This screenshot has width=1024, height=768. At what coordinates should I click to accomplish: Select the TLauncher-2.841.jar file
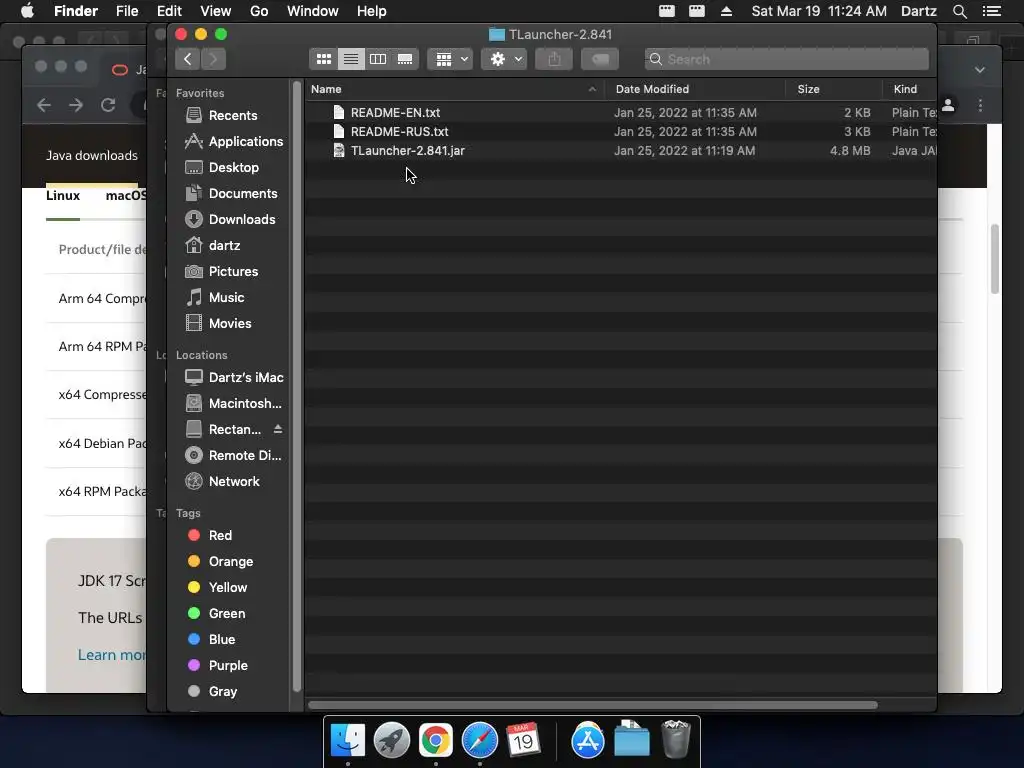[x=621, y=150]
